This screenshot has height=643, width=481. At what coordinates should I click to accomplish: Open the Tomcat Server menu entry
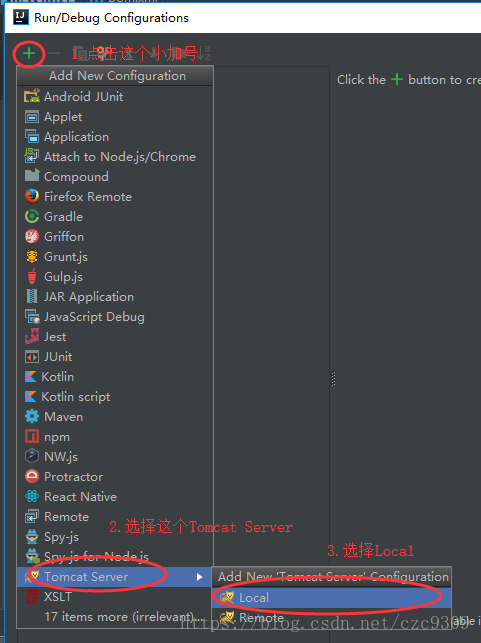tap(115, 577)
